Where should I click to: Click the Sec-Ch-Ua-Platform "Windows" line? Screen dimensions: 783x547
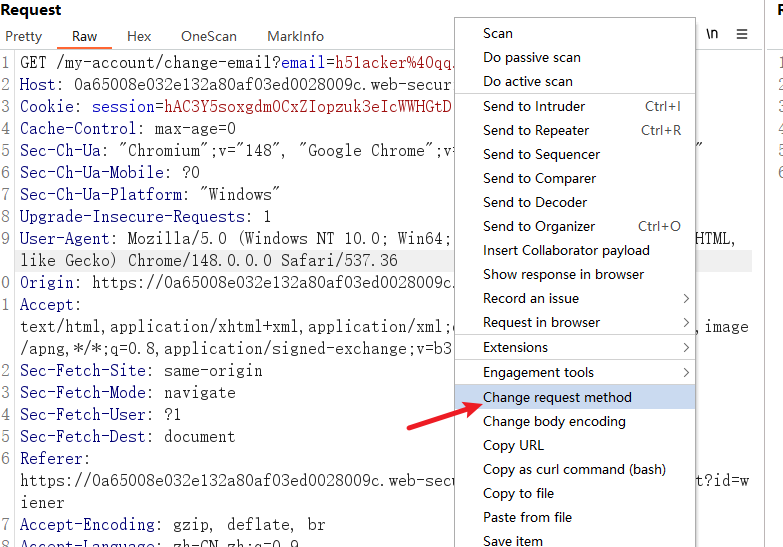[150, 194]
